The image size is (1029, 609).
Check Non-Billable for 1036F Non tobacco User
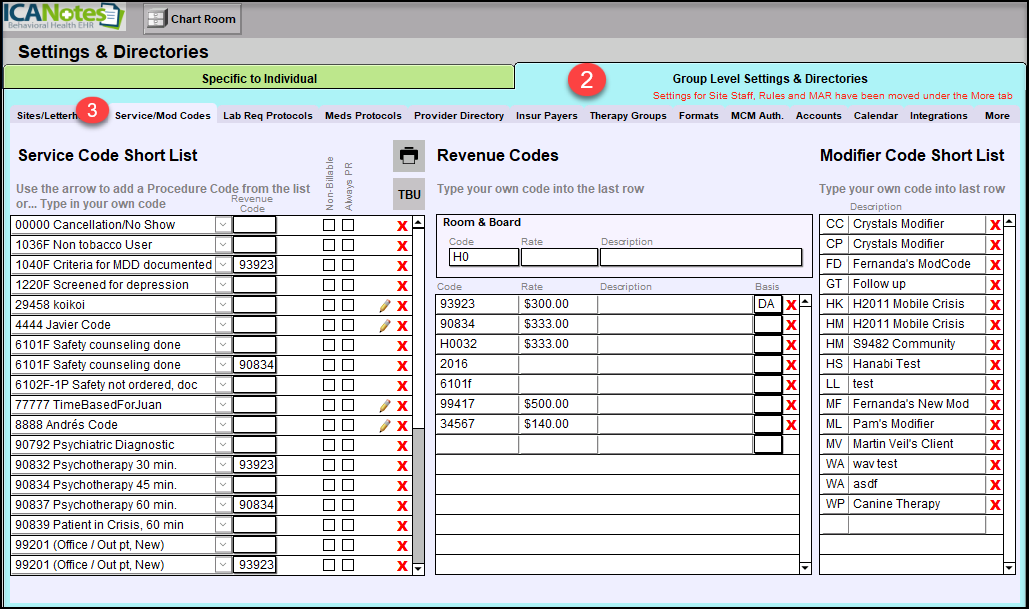point(328,245)
